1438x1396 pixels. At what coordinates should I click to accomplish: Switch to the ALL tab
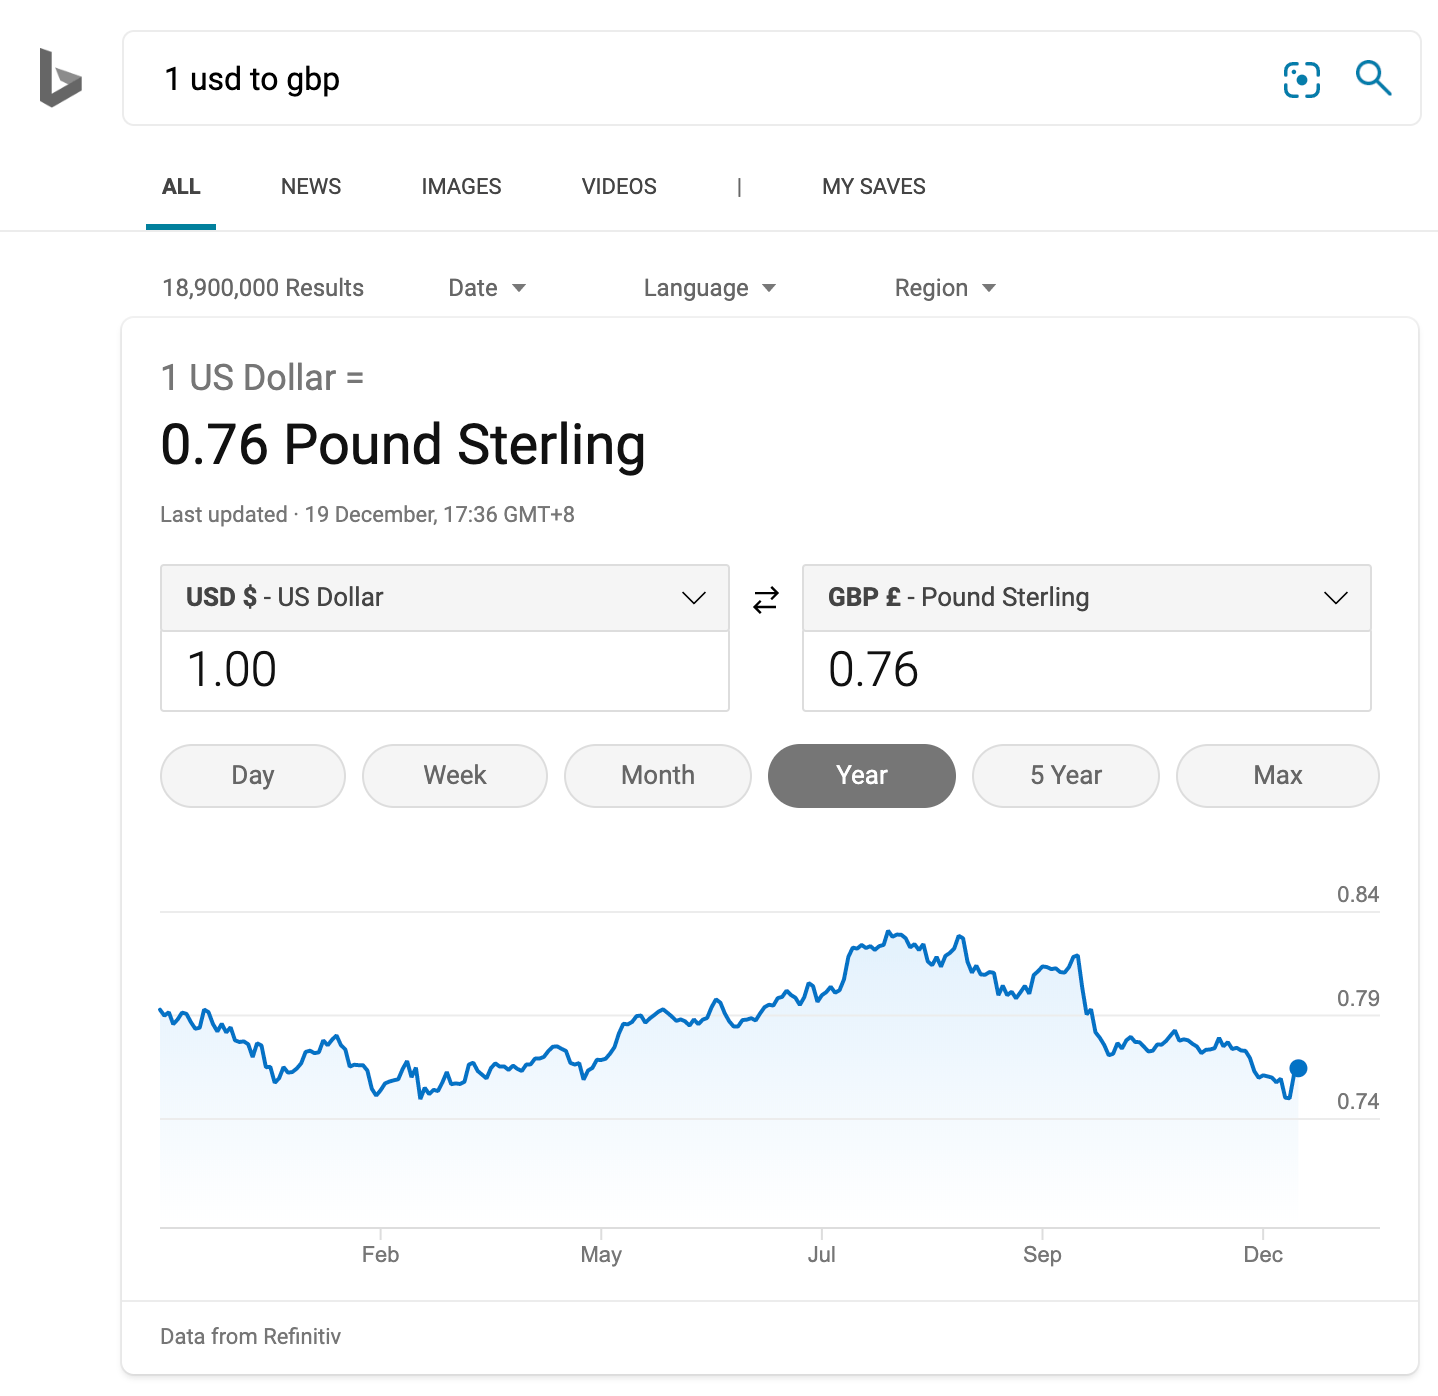click(x=181, y=187)
